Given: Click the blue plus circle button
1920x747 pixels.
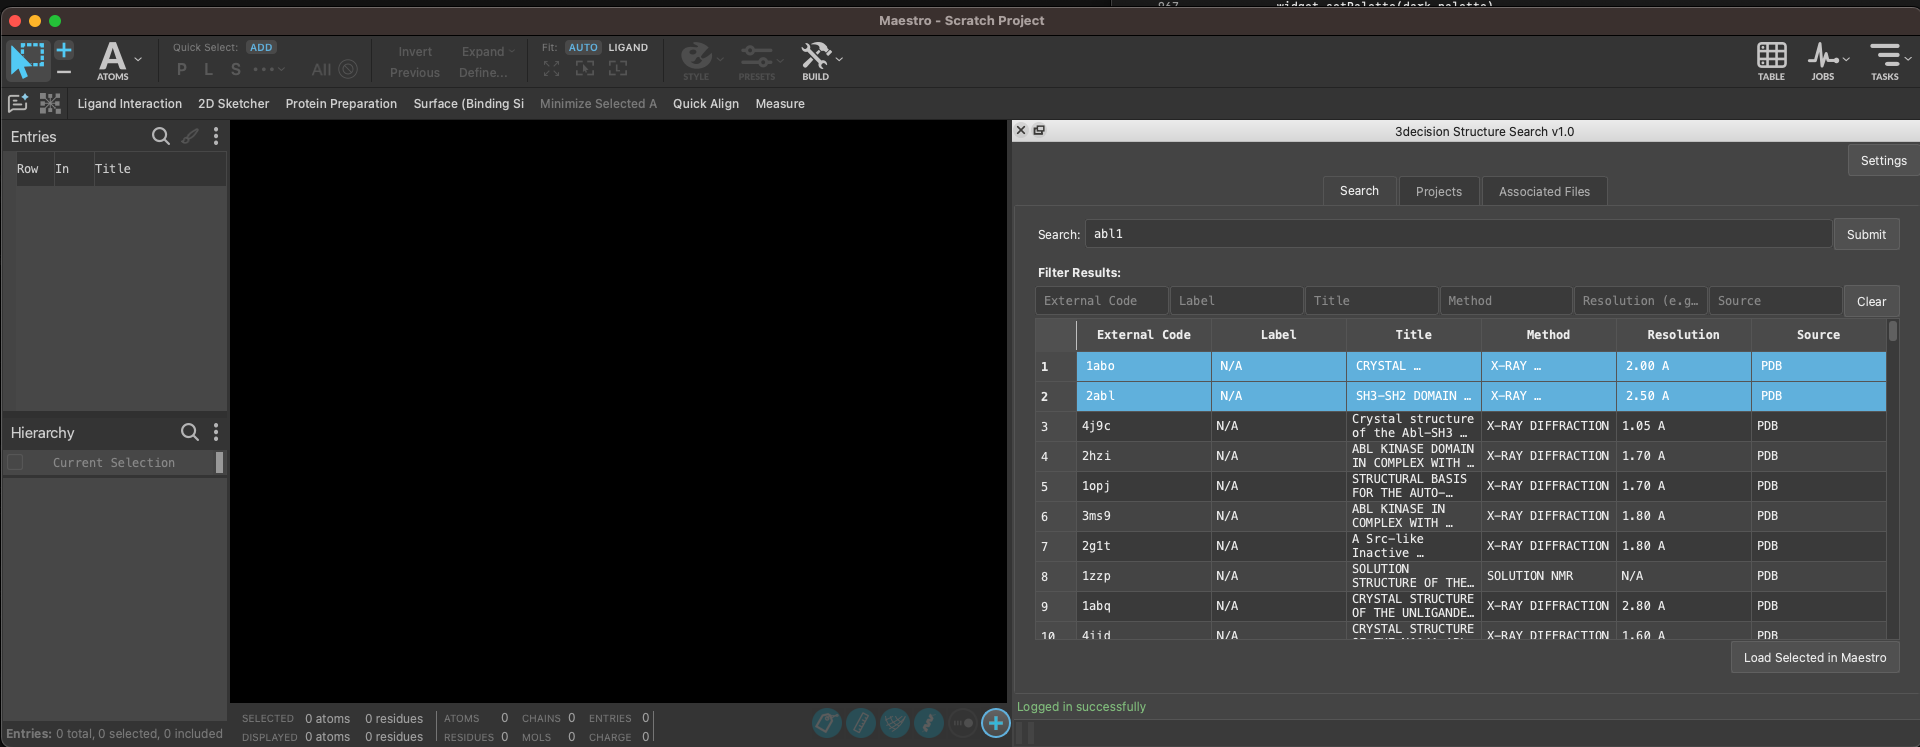Looking at the screenshot, I should pyautogui.click(x=996, y=722).
